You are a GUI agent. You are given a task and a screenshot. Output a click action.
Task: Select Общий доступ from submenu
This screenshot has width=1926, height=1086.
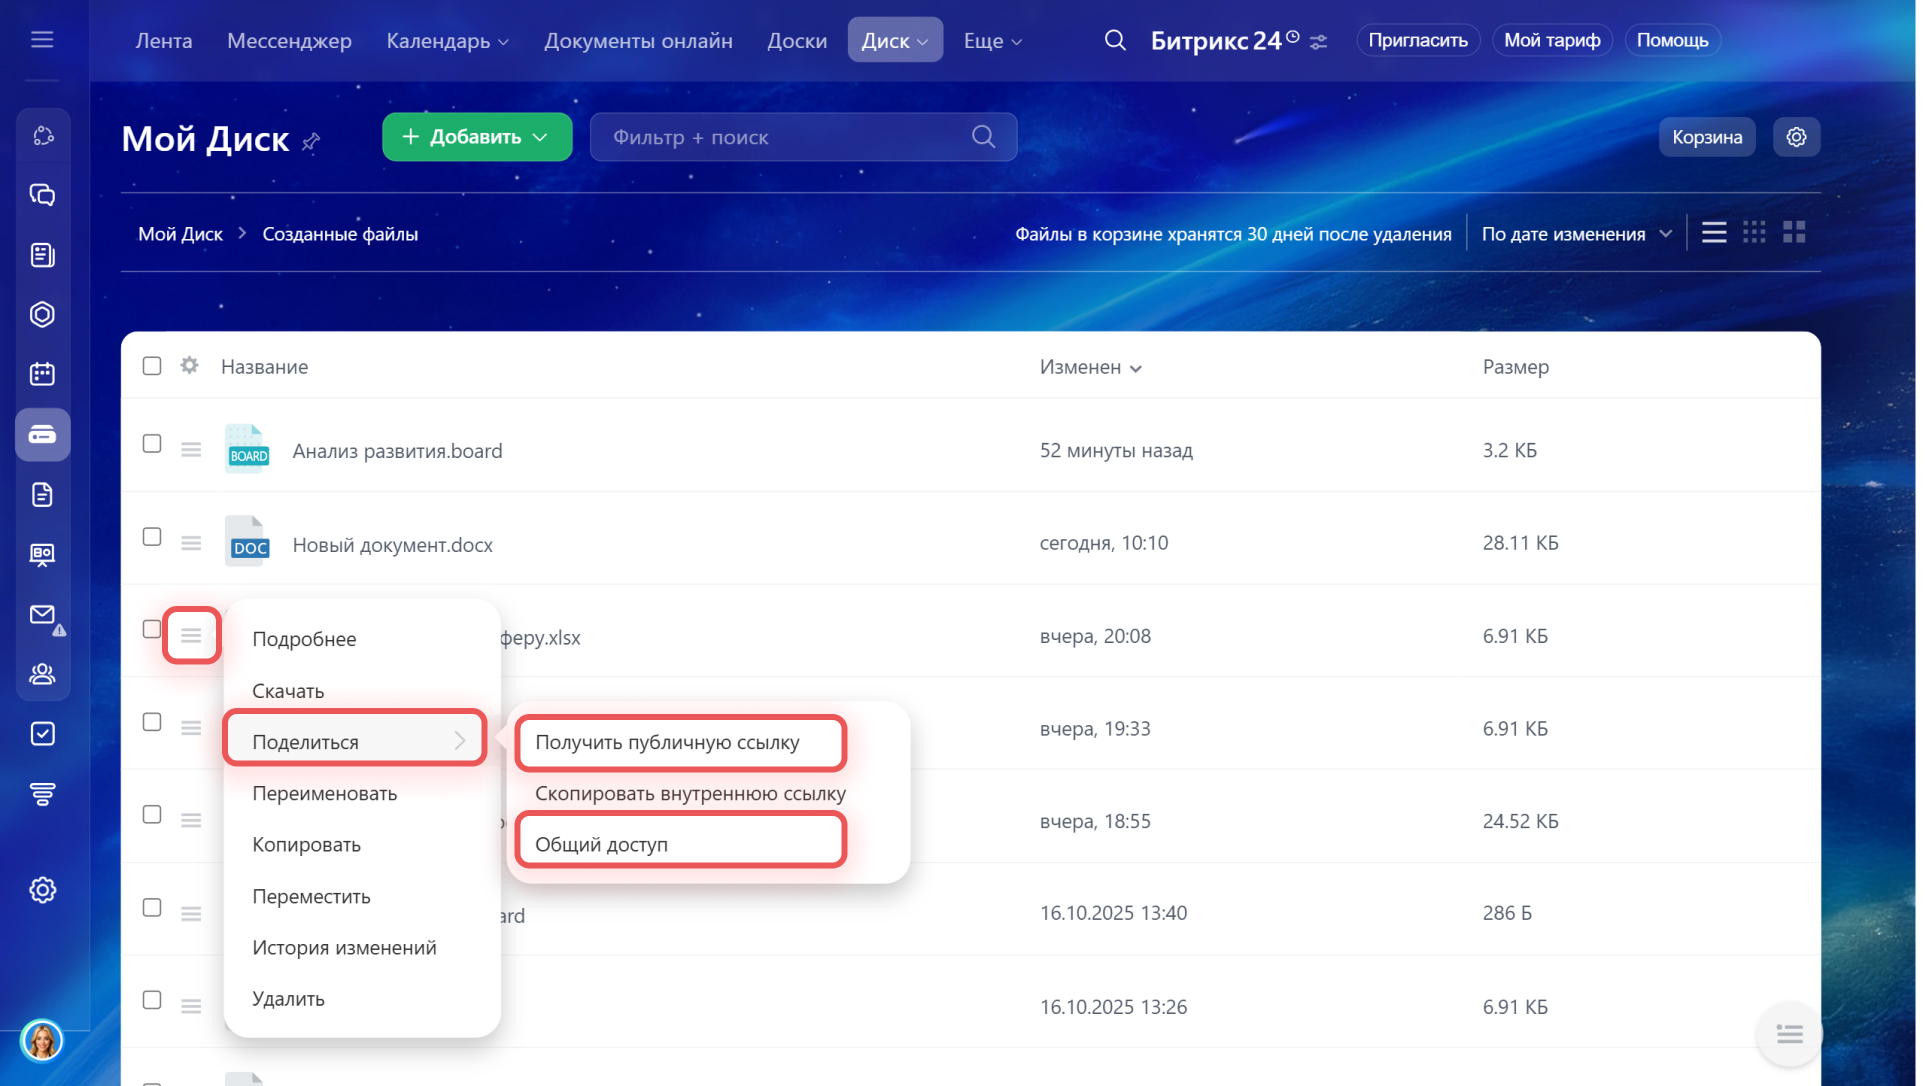(601, 844)
